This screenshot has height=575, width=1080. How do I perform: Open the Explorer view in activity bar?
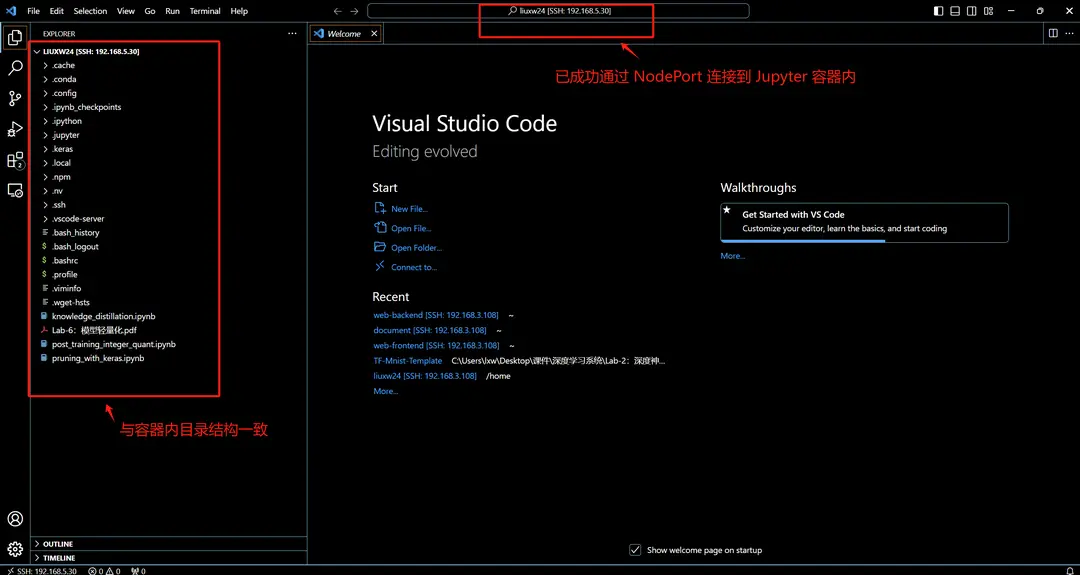click(x=14, y=38)
